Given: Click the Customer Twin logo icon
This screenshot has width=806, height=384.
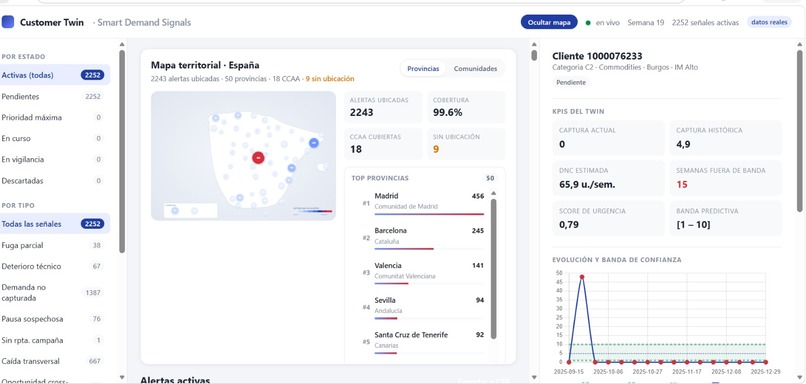Looking at the screenshot, I should (8, 22).
